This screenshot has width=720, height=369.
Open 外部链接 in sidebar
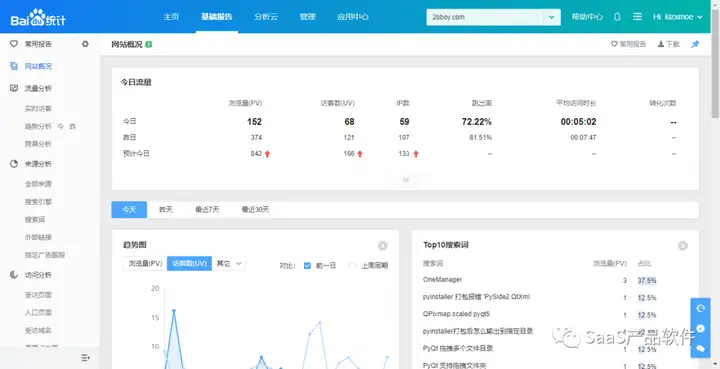click(x=38, y=237)
